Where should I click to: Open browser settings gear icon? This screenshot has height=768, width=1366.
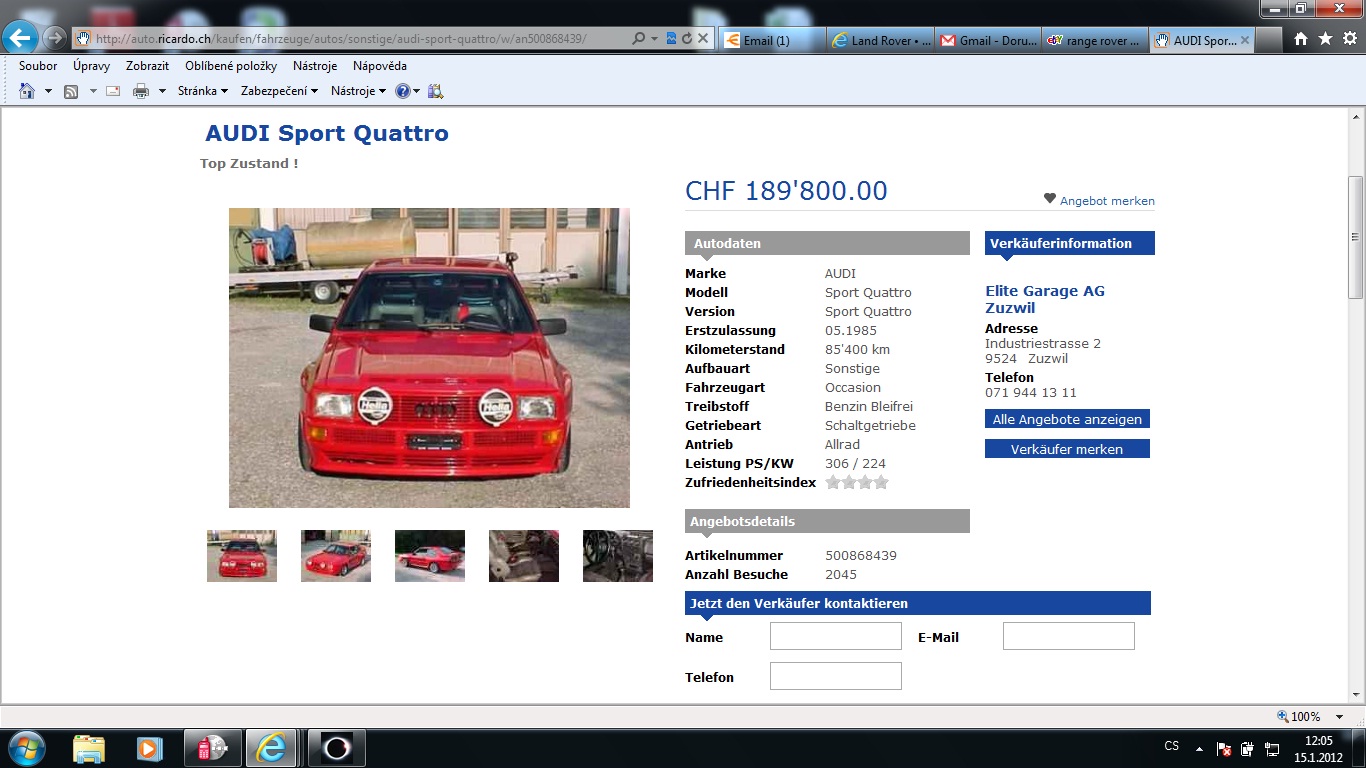pos(1348,39)
